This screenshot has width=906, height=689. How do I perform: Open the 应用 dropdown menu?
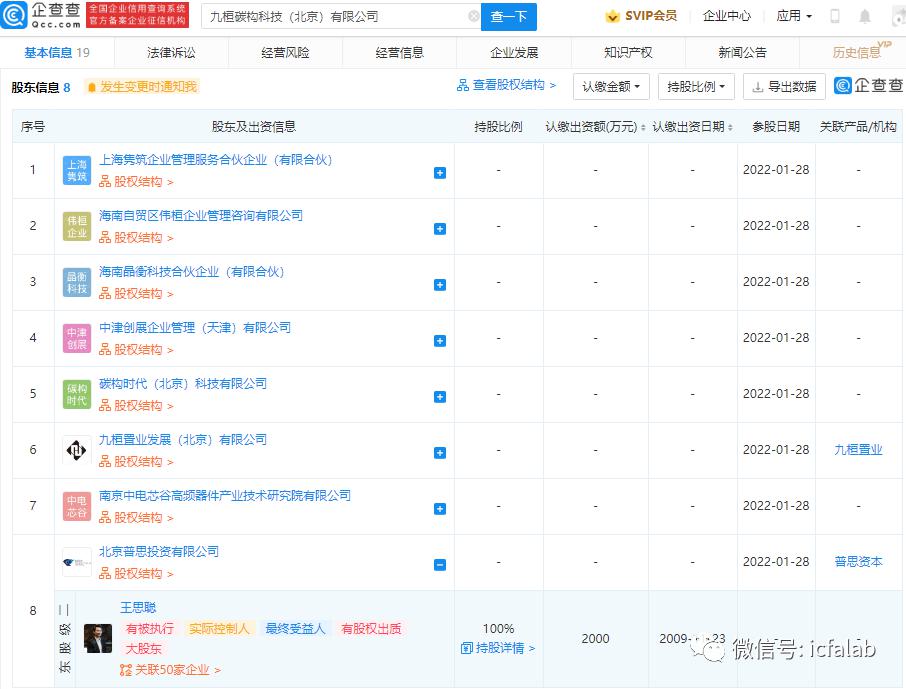[x=794, y=16]
